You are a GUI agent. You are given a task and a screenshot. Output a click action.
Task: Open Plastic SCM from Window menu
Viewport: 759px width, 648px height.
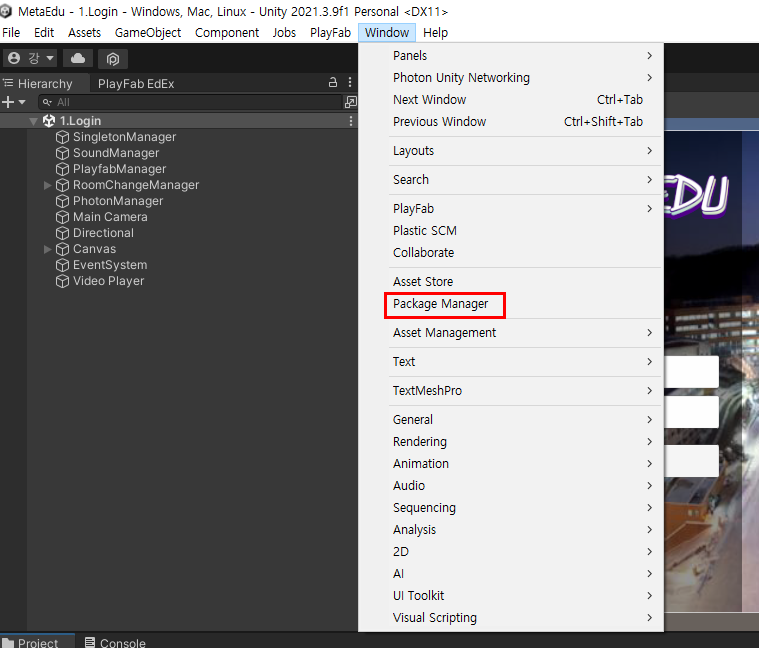point(511,230)
